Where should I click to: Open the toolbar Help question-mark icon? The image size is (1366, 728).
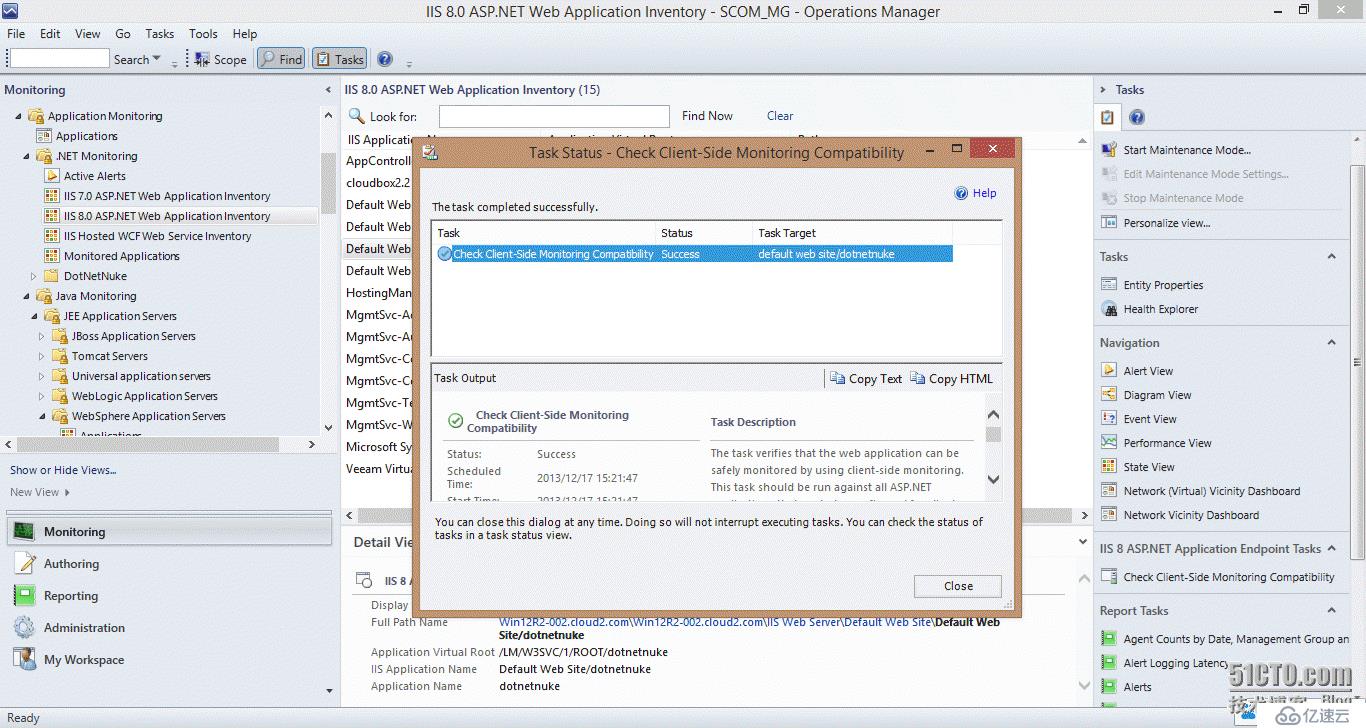coord(385,60)
